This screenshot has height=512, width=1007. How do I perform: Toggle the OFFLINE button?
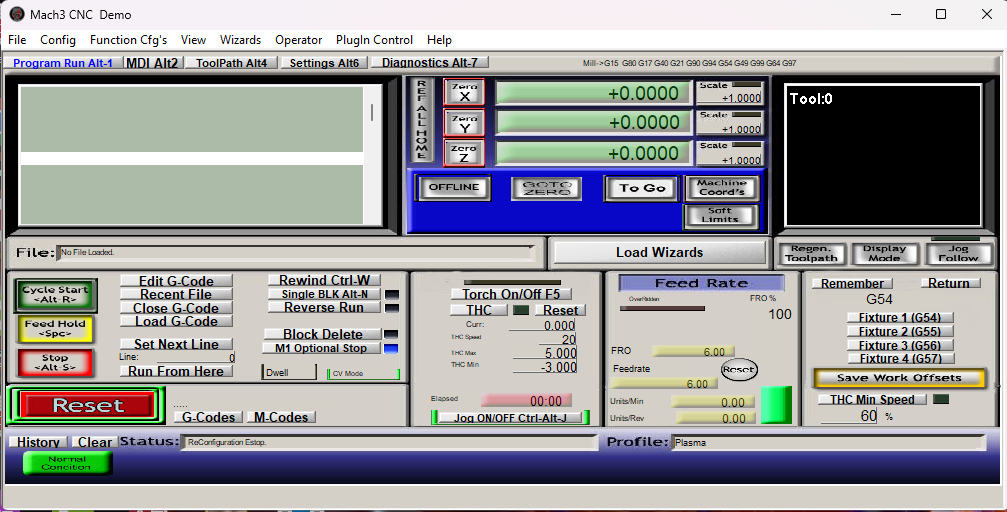(453, 188)
